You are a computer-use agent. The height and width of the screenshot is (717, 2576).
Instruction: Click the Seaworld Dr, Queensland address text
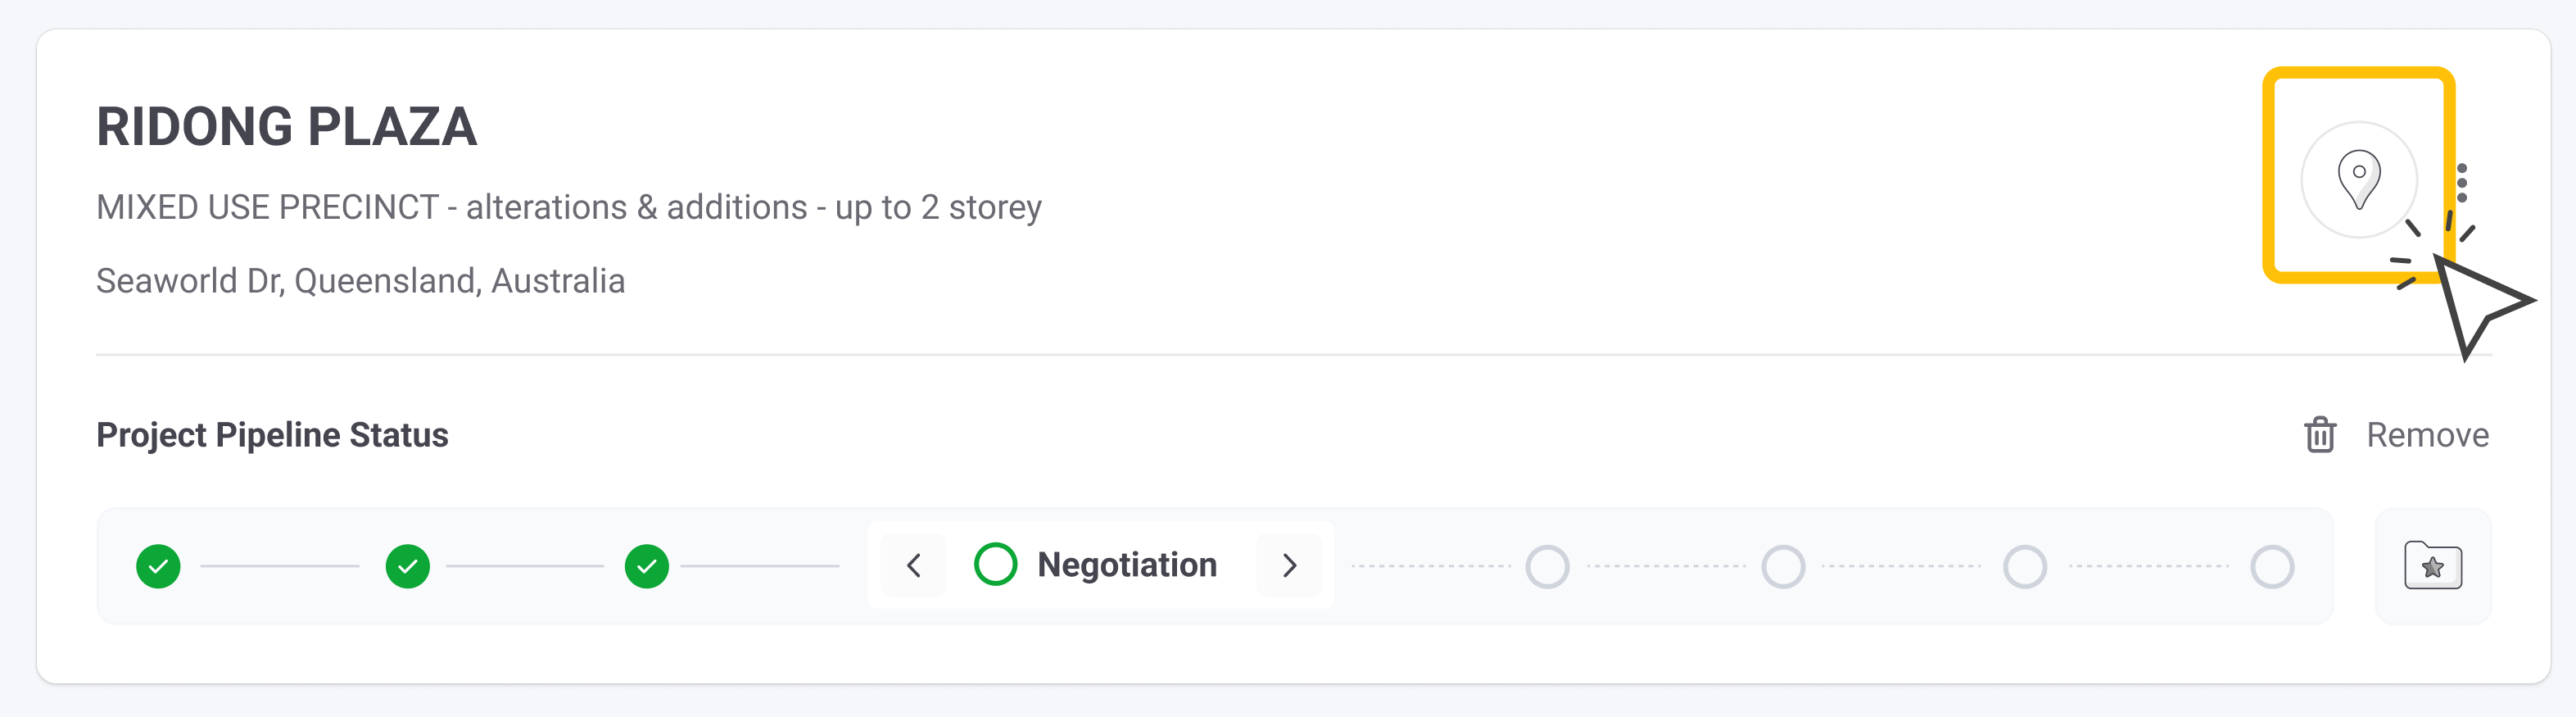point(360,281)
